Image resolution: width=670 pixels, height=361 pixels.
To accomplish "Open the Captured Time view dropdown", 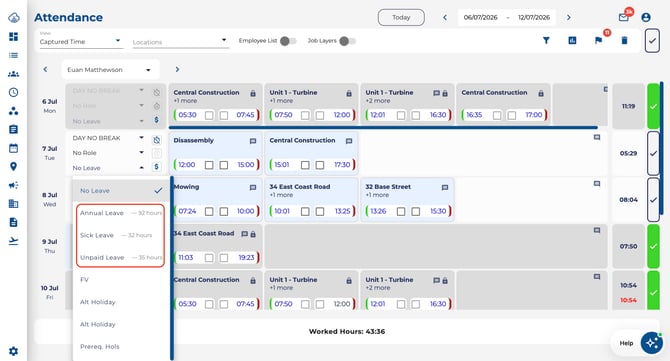I will (x=81, y=41).
